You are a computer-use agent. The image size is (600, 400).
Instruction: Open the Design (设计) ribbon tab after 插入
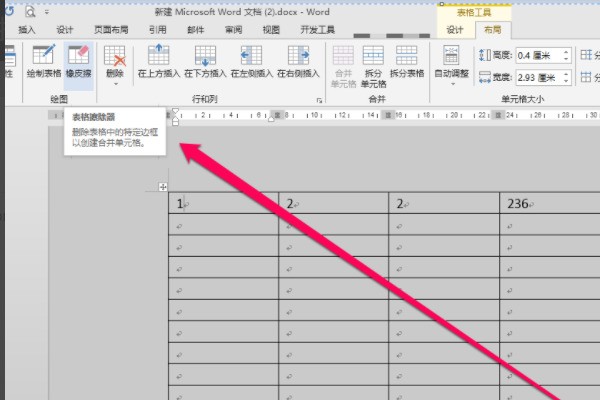coord(65,30)
